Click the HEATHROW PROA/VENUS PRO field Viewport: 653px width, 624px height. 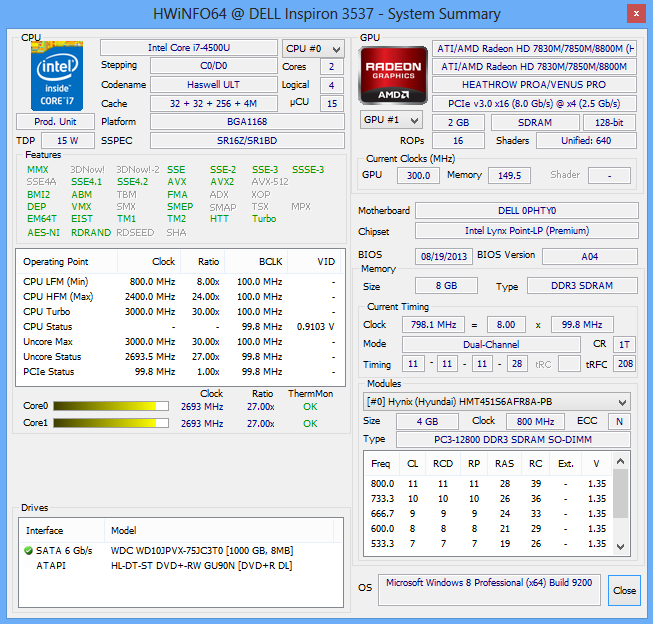pos(534,85)
